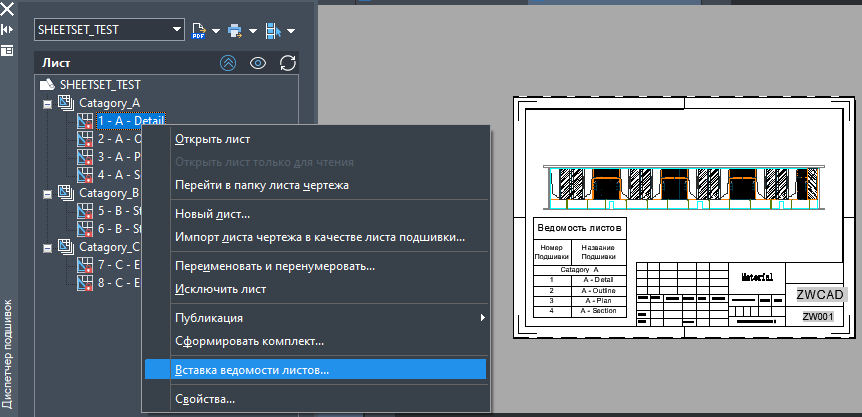Toggle the eye preview icon
The width and height of the screenshot is (862, 417).
coord(258,63)
